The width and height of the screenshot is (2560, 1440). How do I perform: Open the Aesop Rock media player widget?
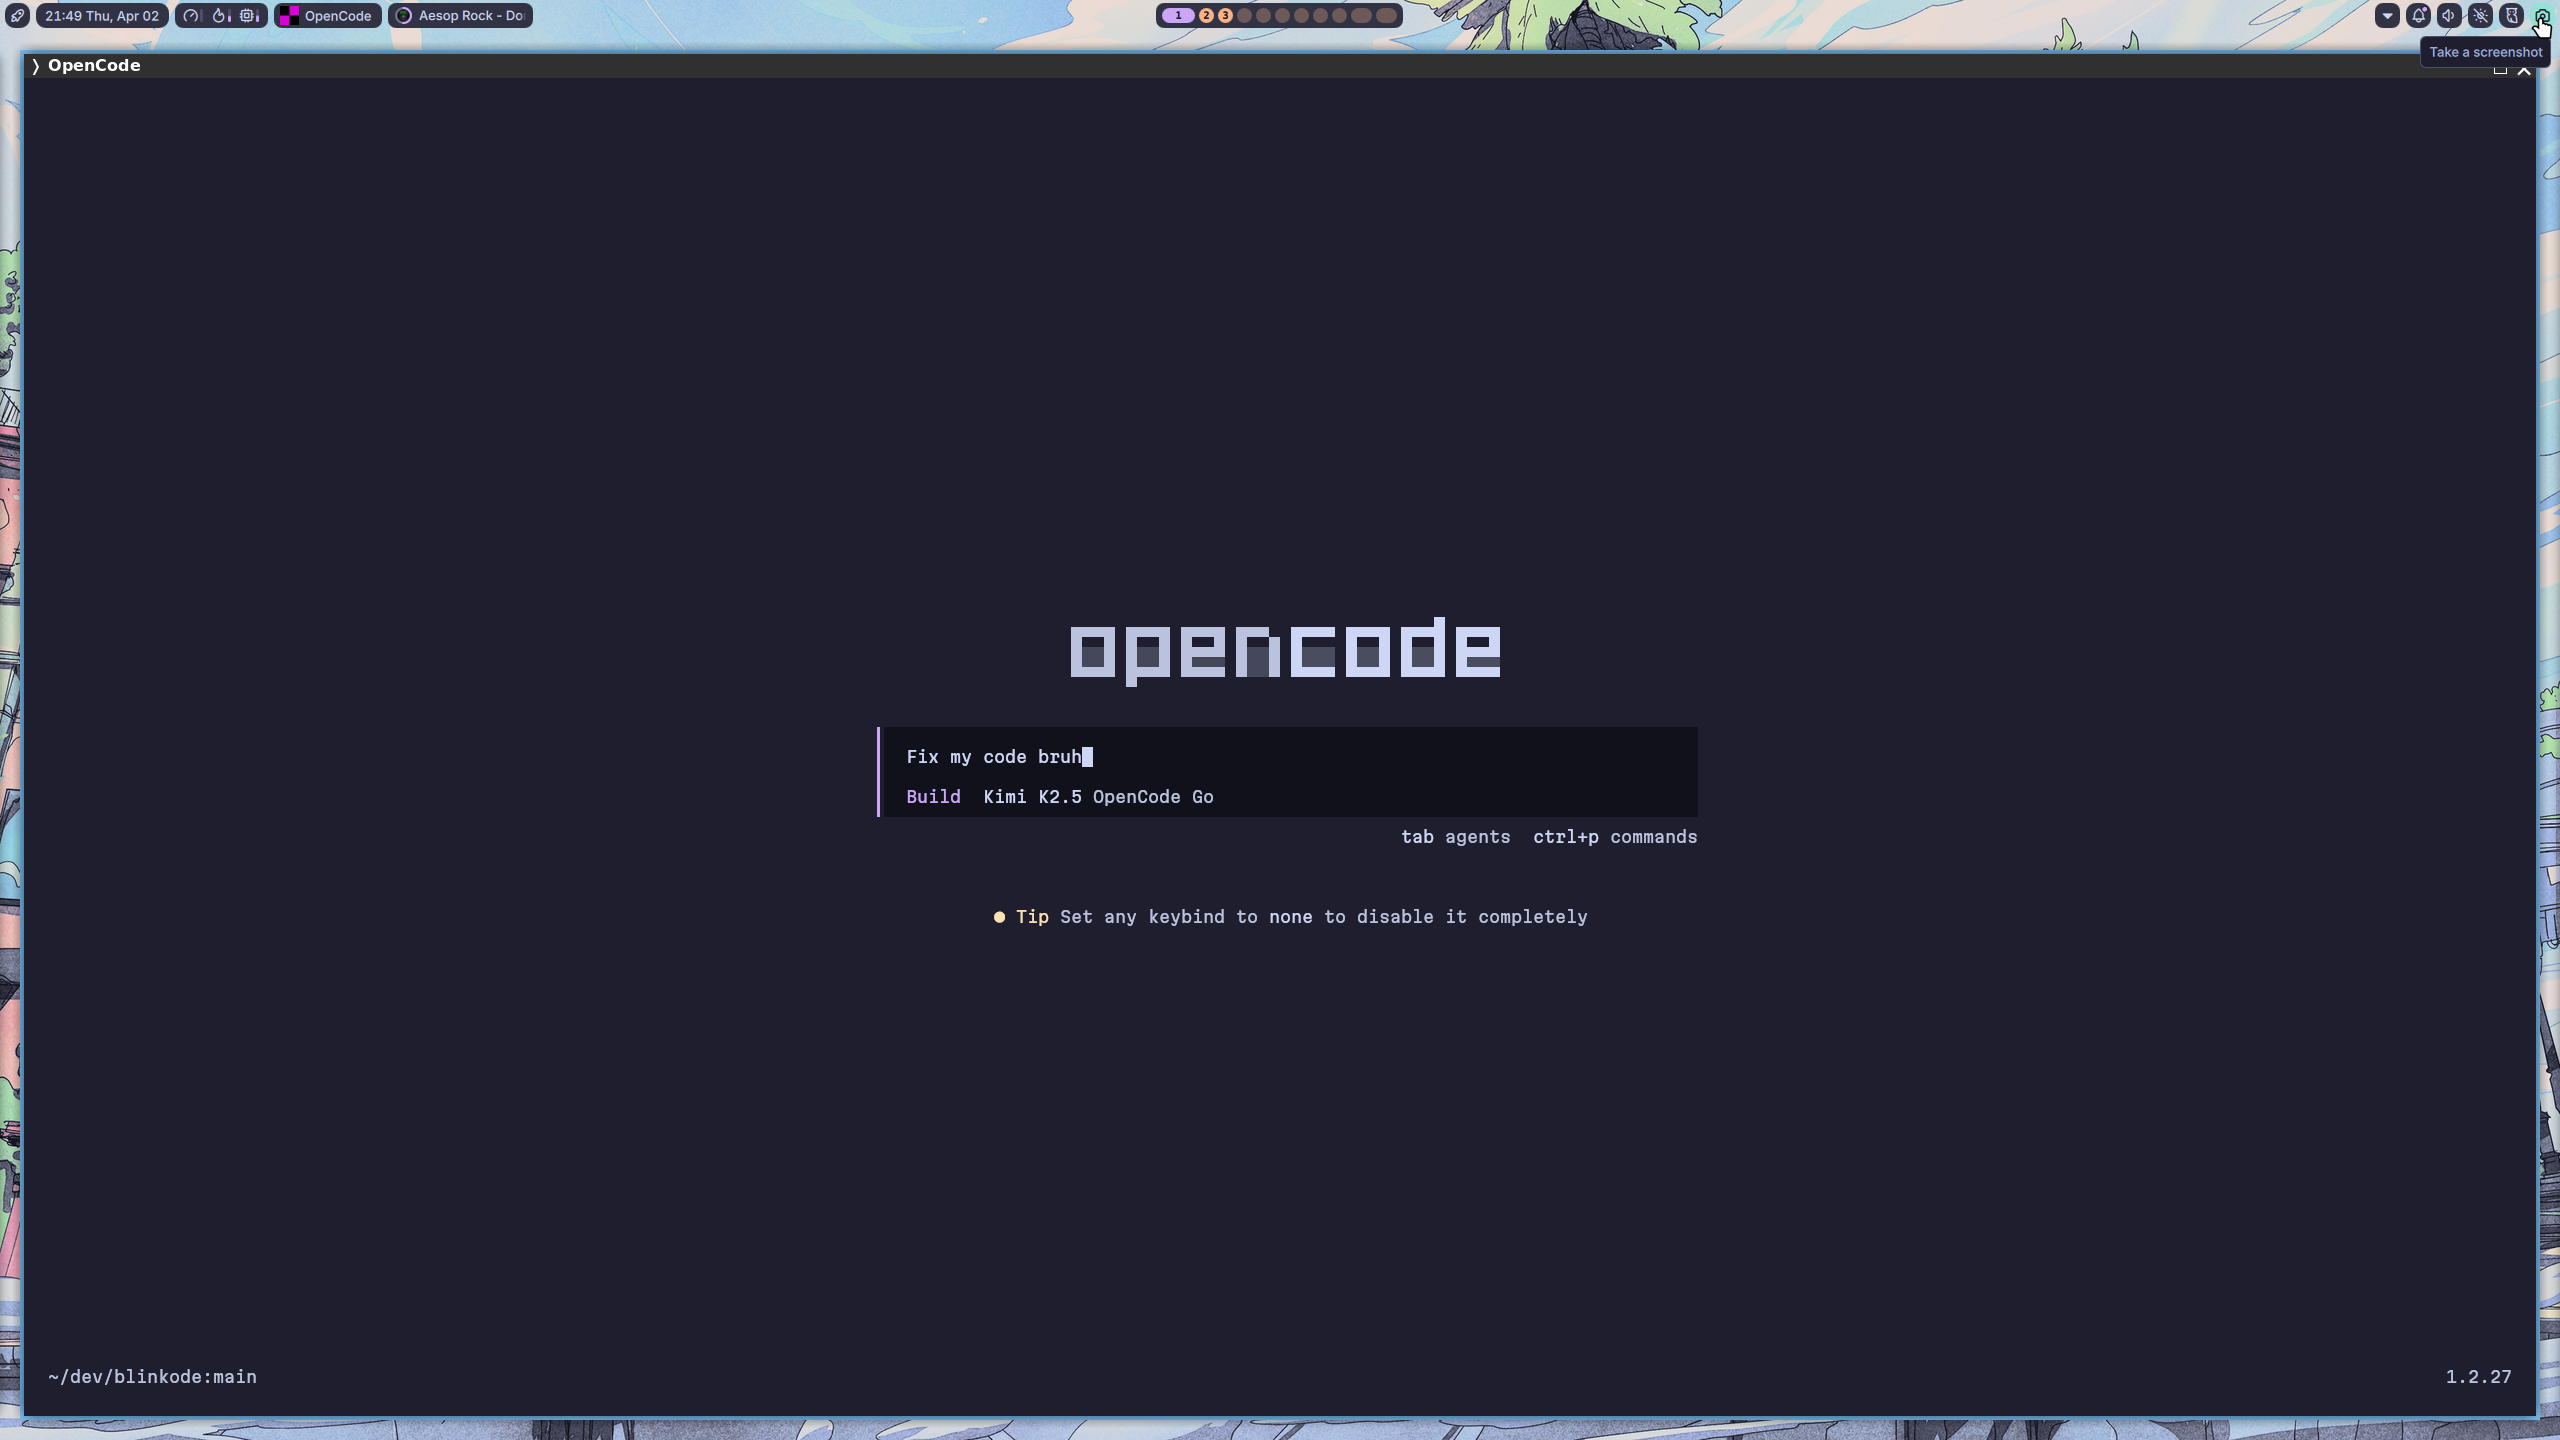[x=461, y=16]
